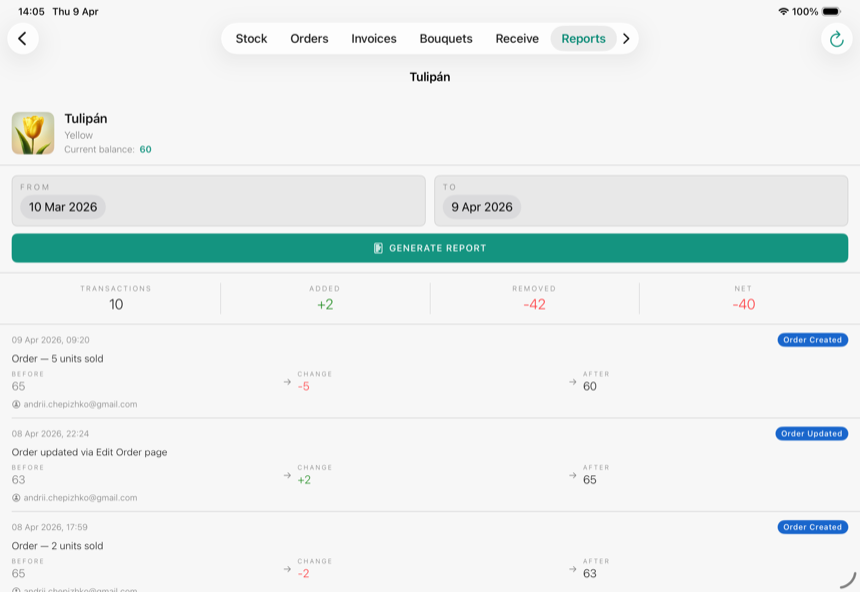Screen dimensions: 860x592
Task: Open the Invoices tab
Action: click(374, 38)
